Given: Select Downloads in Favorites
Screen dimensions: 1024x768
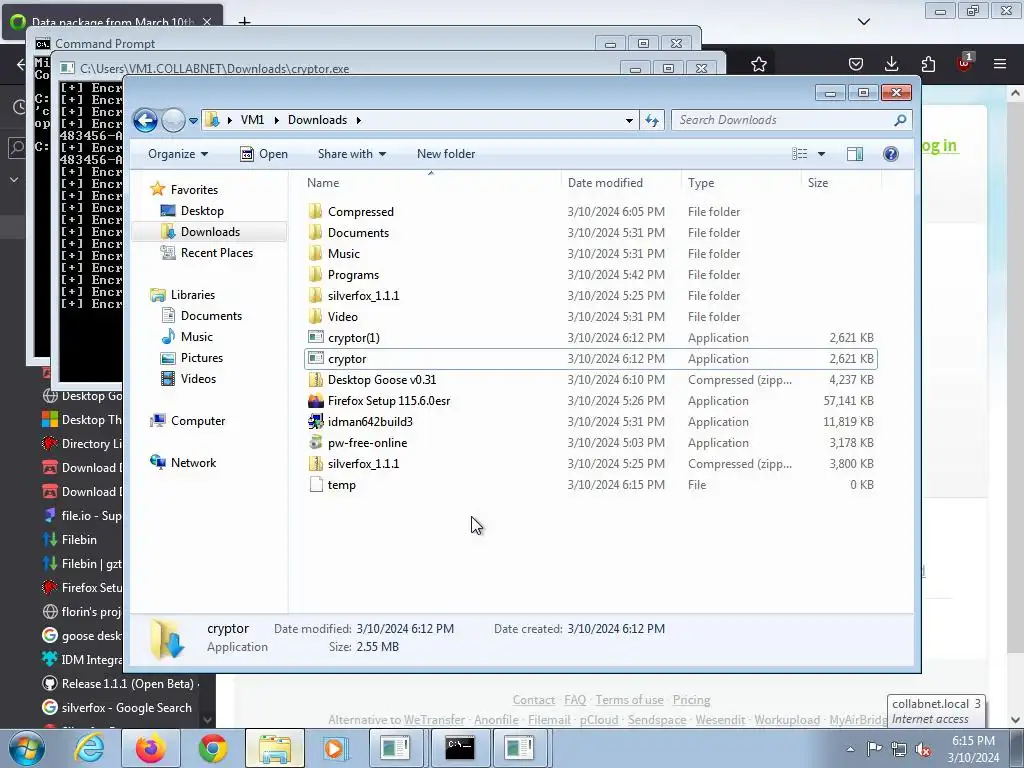Looking at the screenshot, I should [x=210, y=232].
